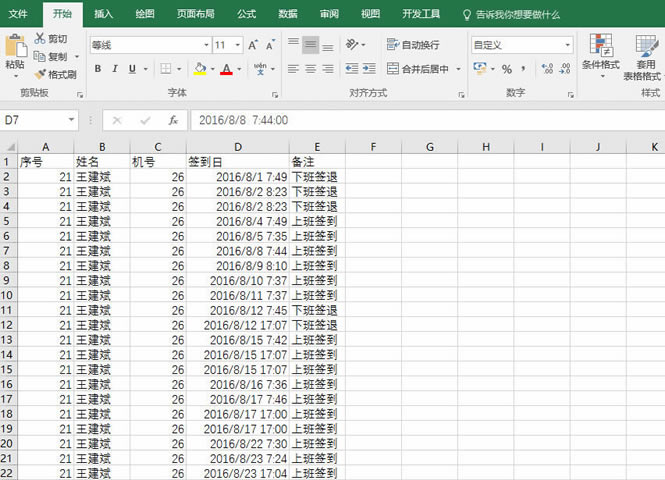Align text to bottom of cell

click(327, 47)
